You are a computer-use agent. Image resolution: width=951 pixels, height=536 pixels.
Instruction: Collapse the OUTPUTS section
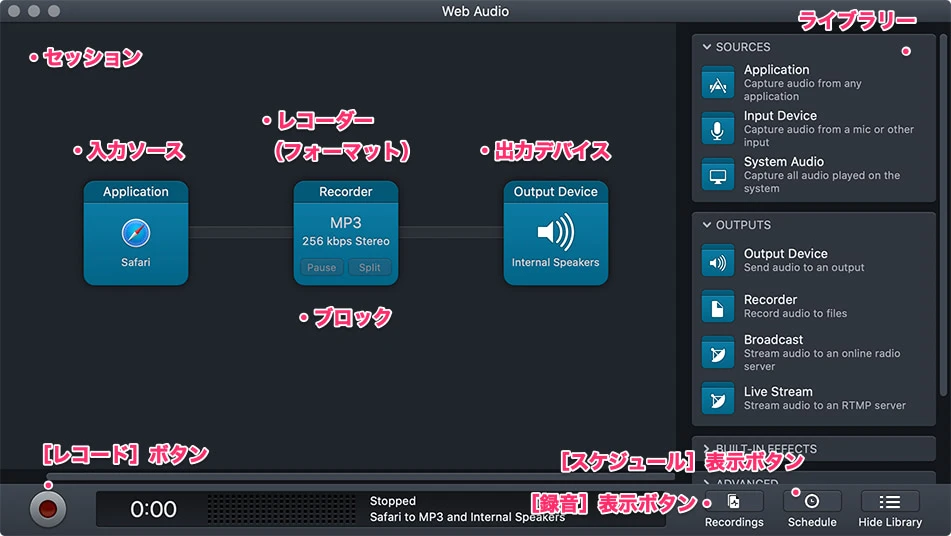click(707, 225)
